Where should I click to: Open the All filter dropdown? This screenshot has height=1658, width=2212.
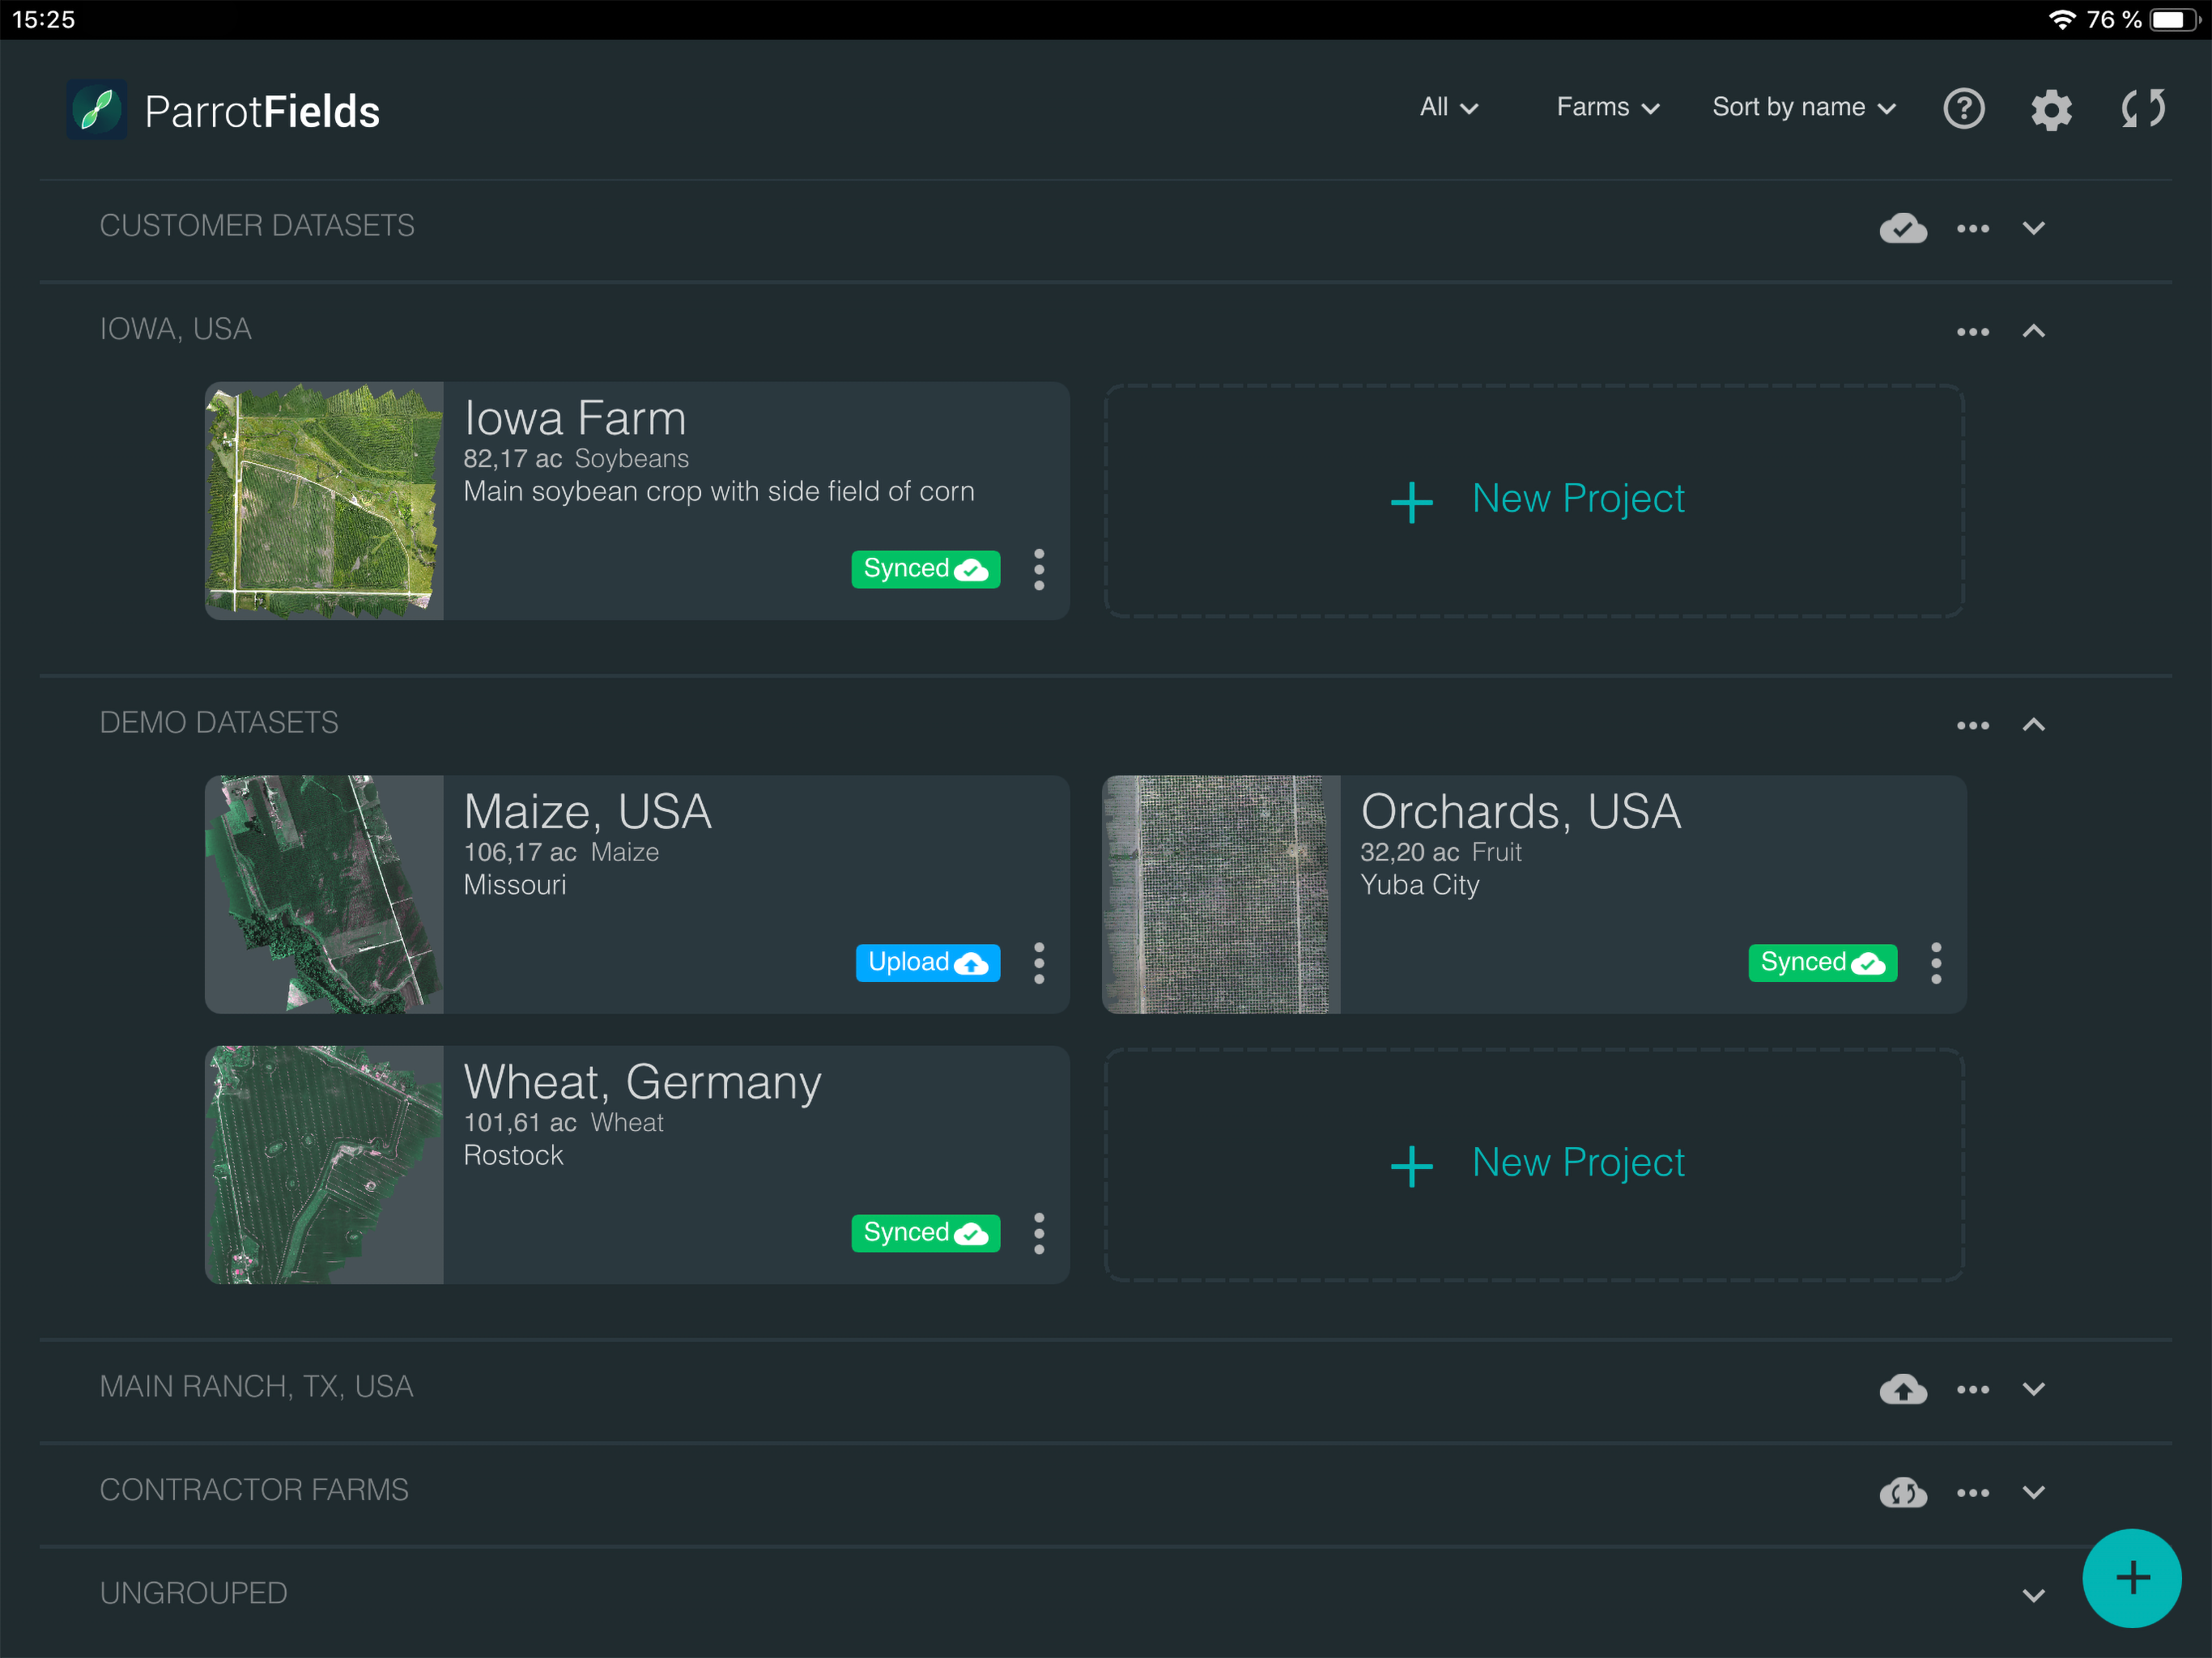pos(1448,107)
